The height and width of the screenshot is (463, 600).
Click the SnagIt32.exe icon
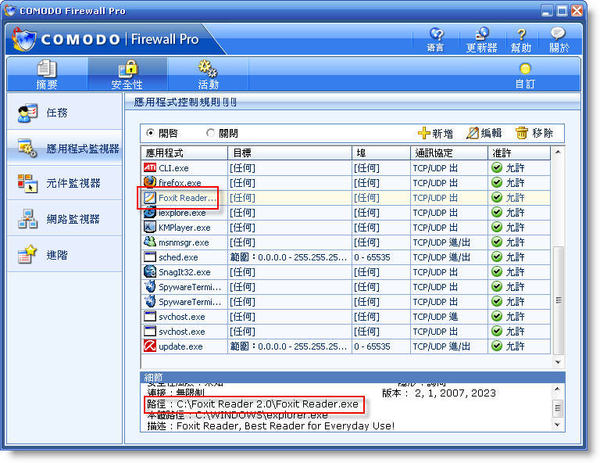coord(150,272)
